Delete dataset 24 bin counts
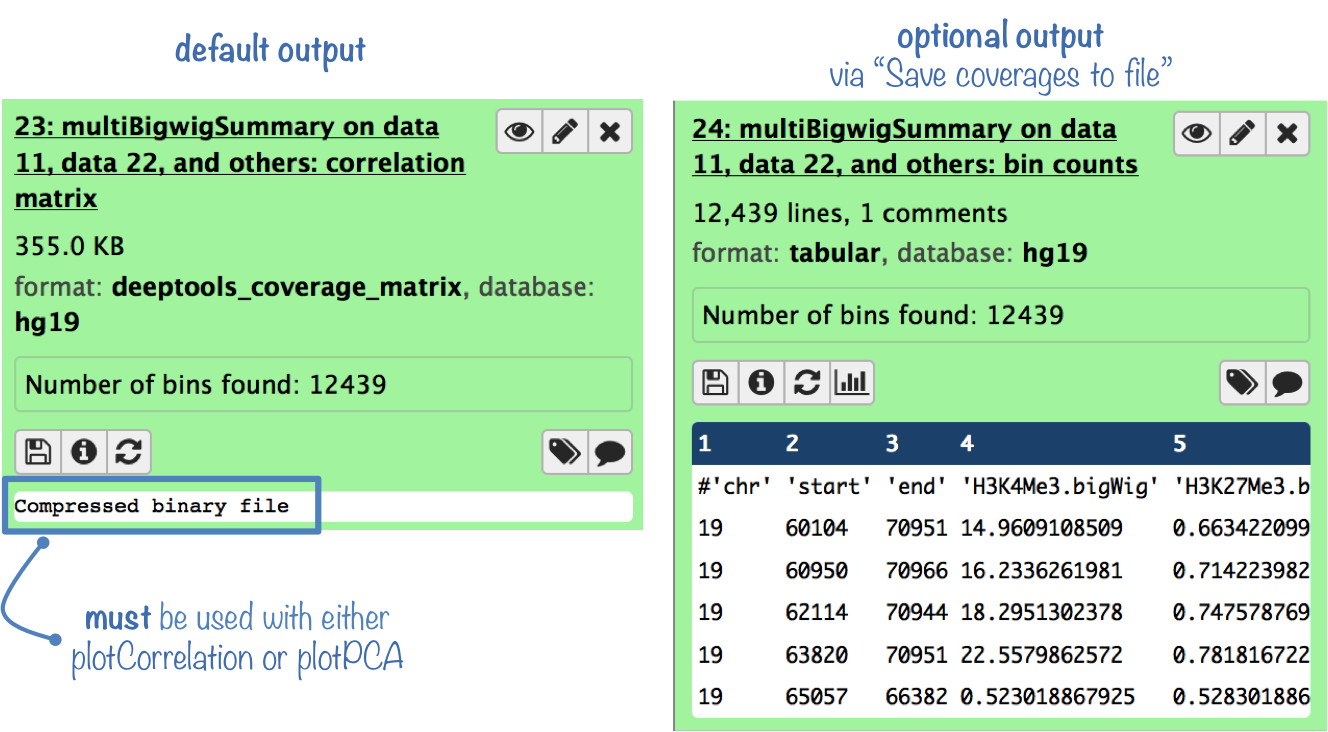The height and width of the screenshot is (732, 1328). click(x=1287, y=133)
